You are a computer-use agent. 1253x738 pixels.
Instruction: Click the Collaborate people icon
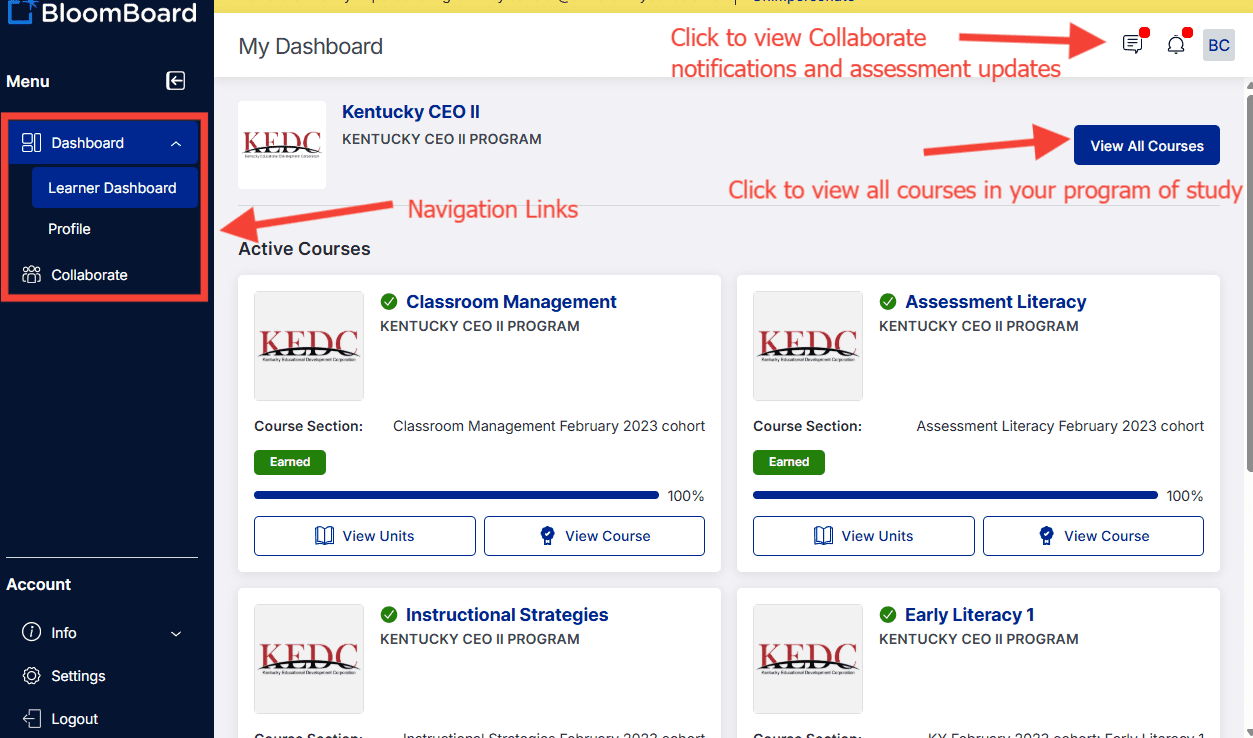(31, 275)
